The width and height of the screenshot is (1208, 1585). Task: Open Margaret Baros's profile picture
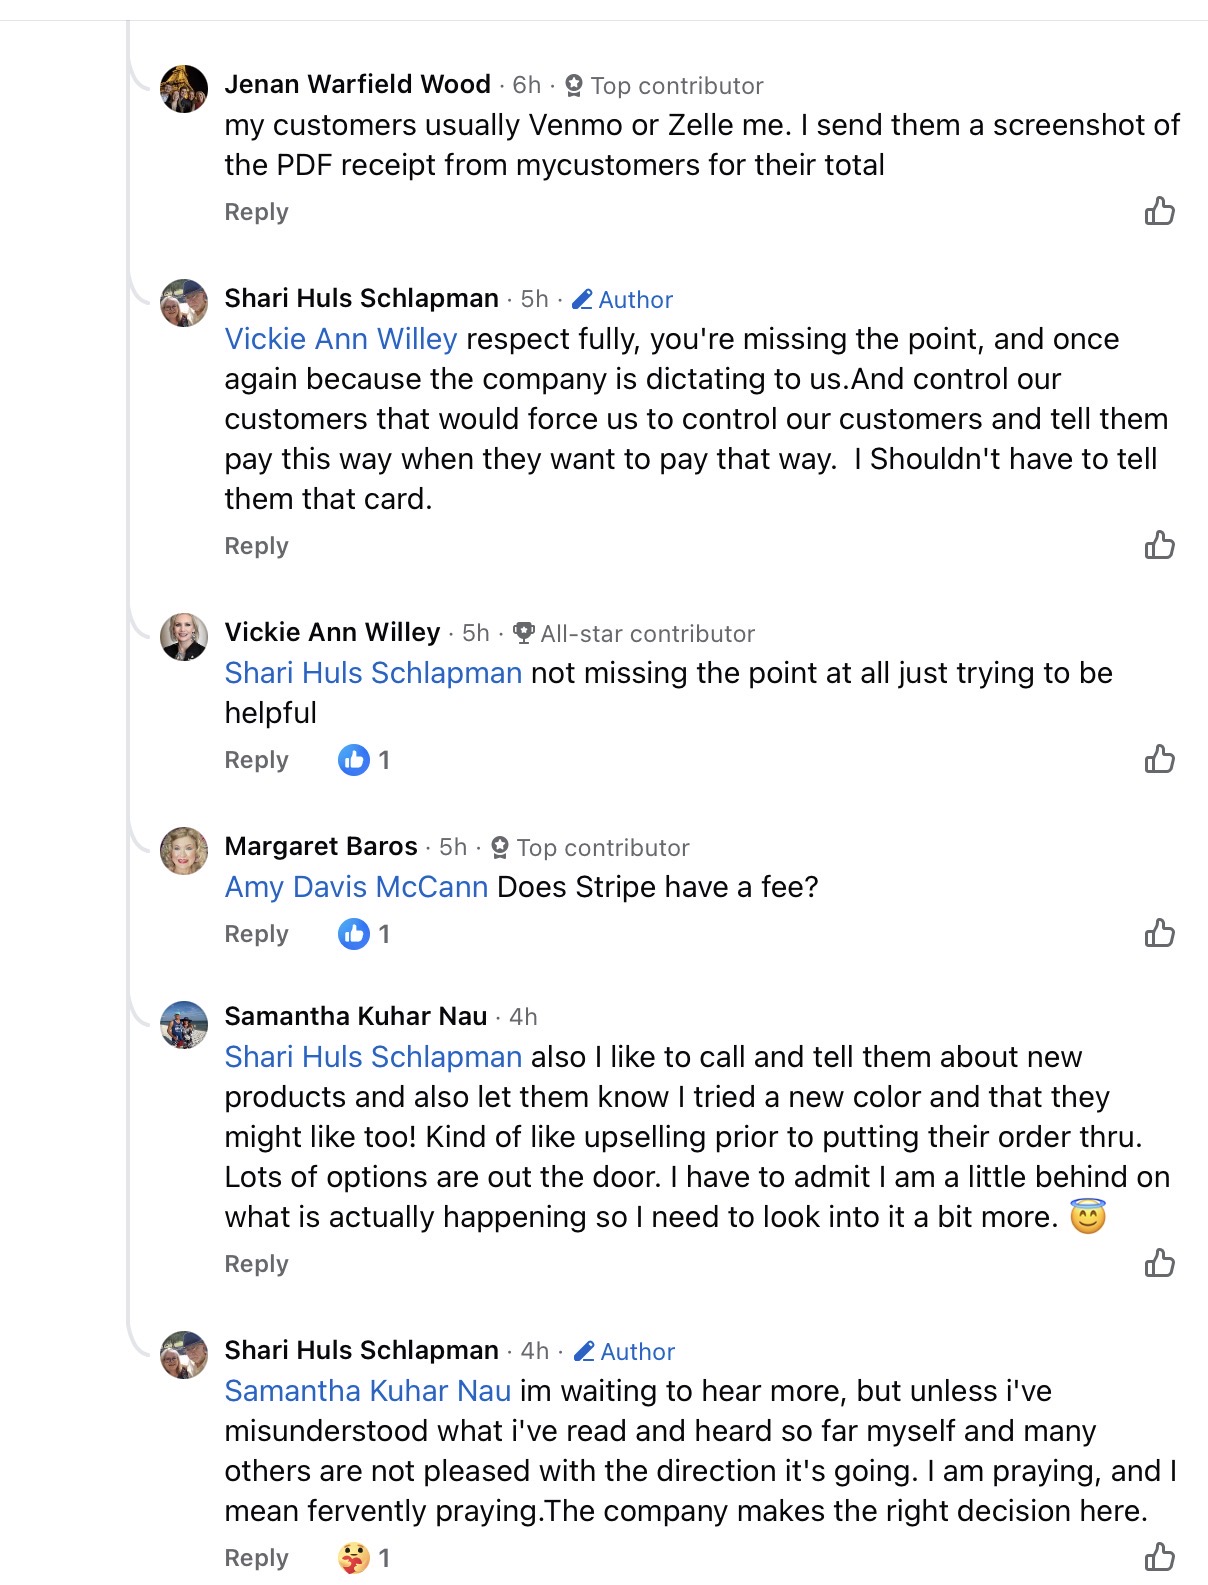pyautogui.click(x=184, y=851)
